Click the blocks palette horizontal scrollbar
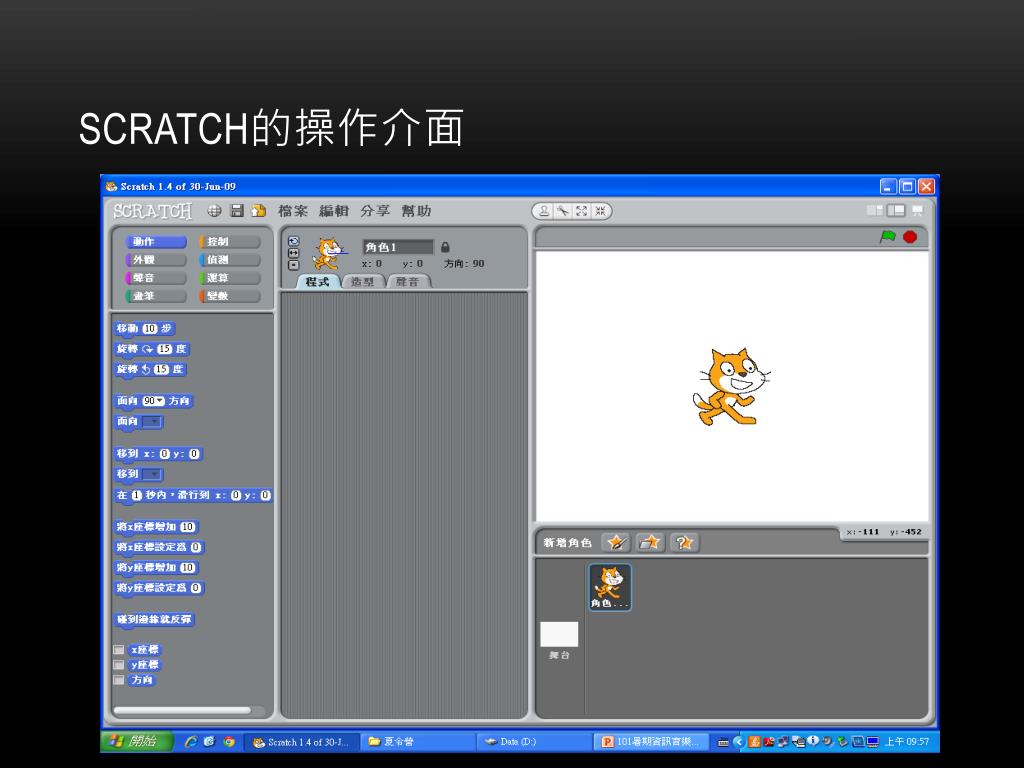This screenshot has height=768, width=1024. (x=182, y=711)
